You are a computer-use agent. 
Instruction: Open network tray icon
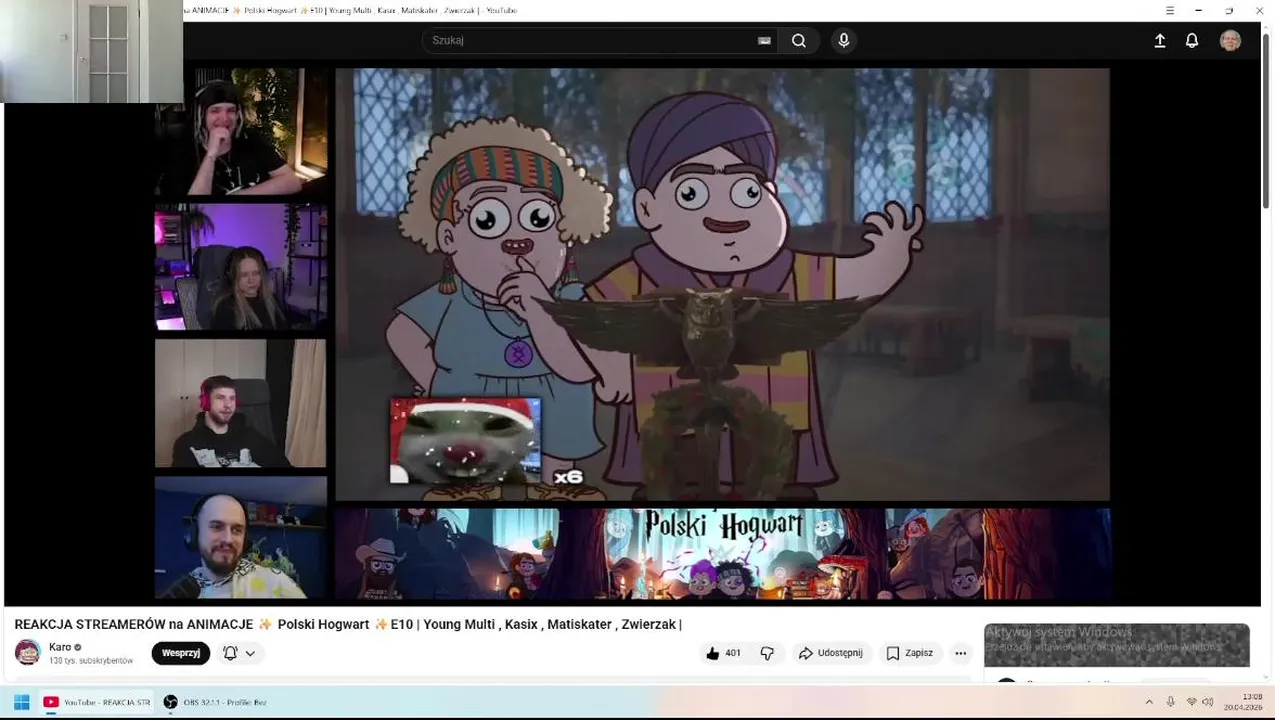pos(1191,702)
